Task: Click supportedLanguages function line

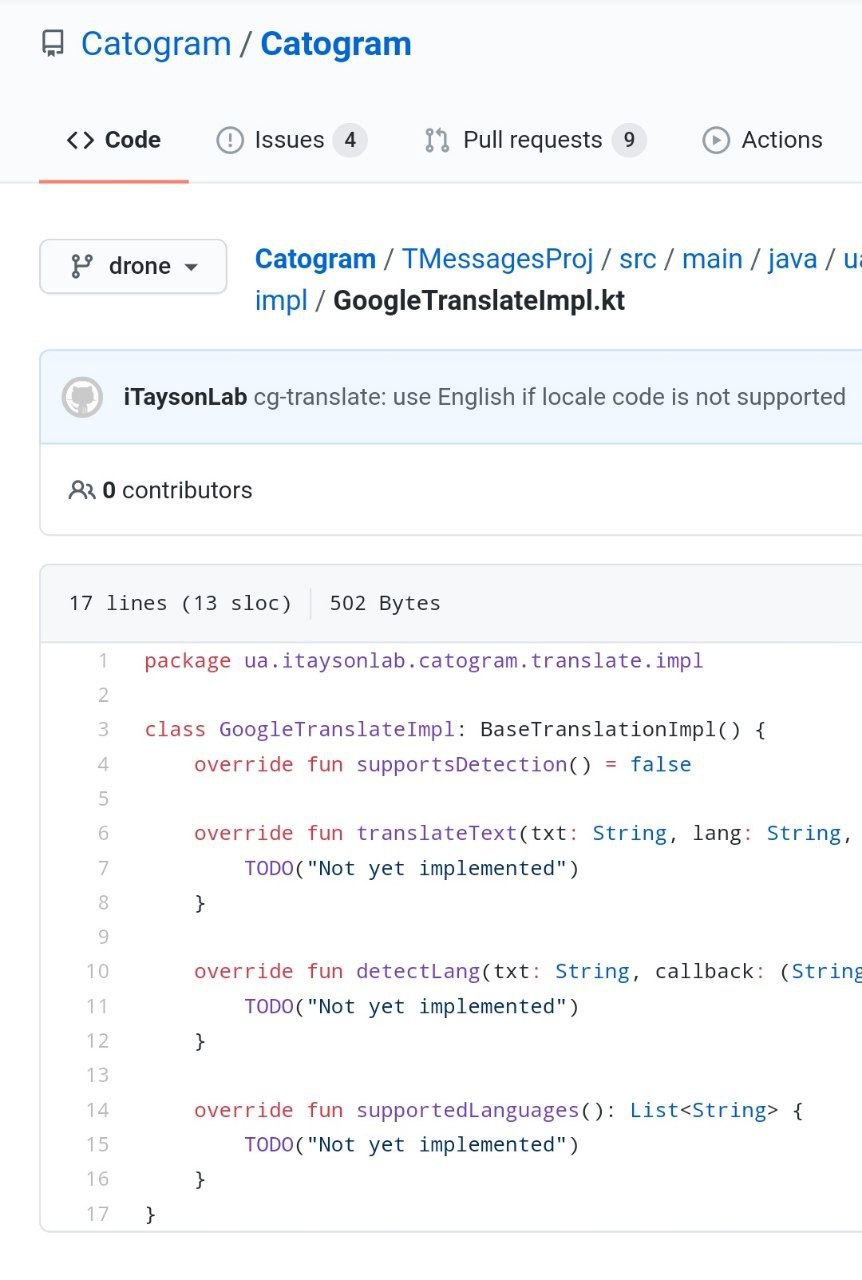Action: 499,1110
